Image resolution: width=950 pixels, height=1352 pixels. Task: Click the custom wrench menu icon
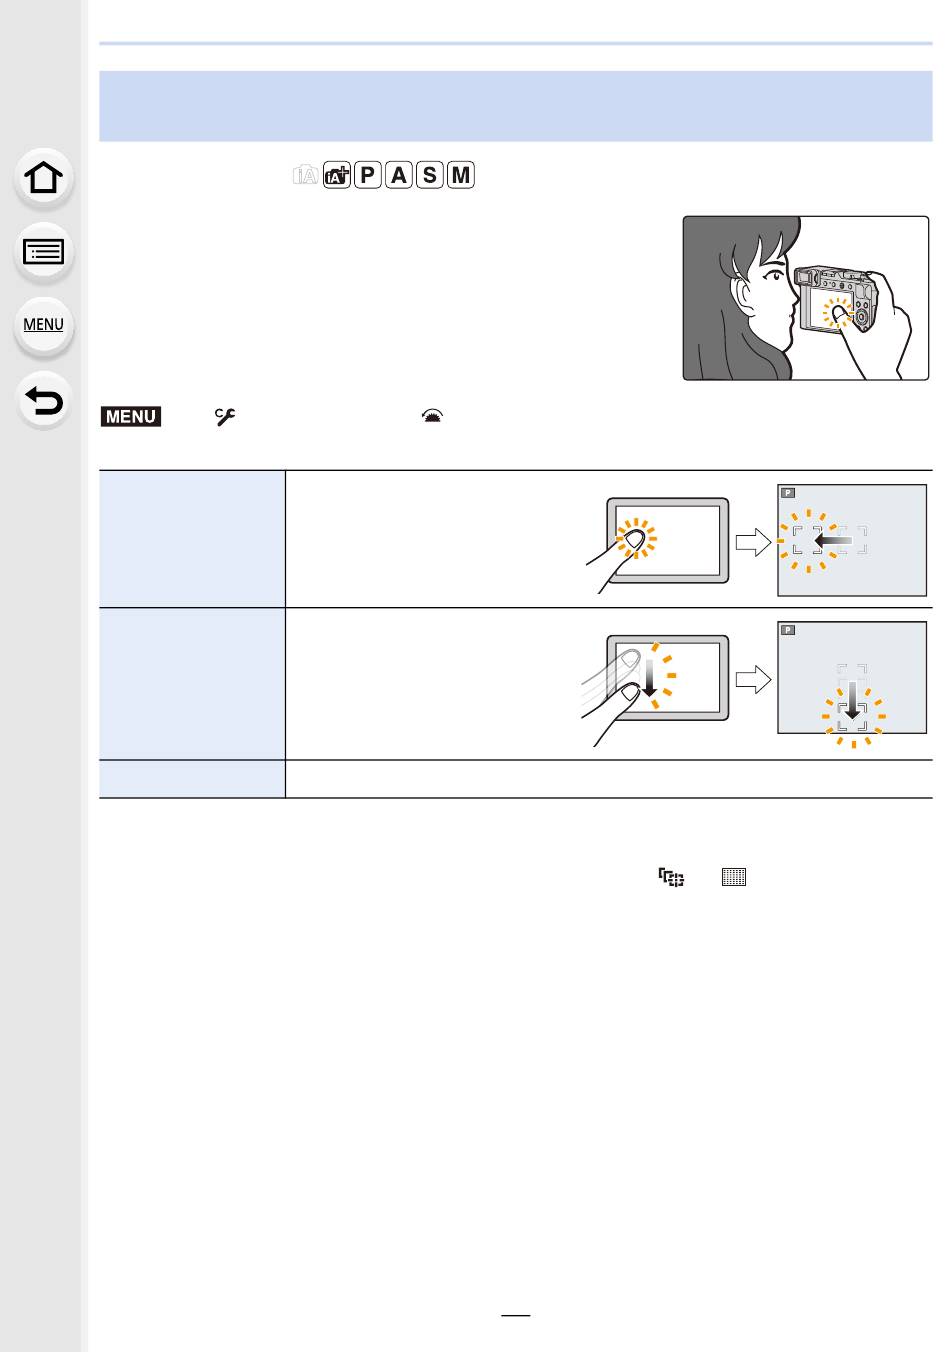click(x=224, y=417)
